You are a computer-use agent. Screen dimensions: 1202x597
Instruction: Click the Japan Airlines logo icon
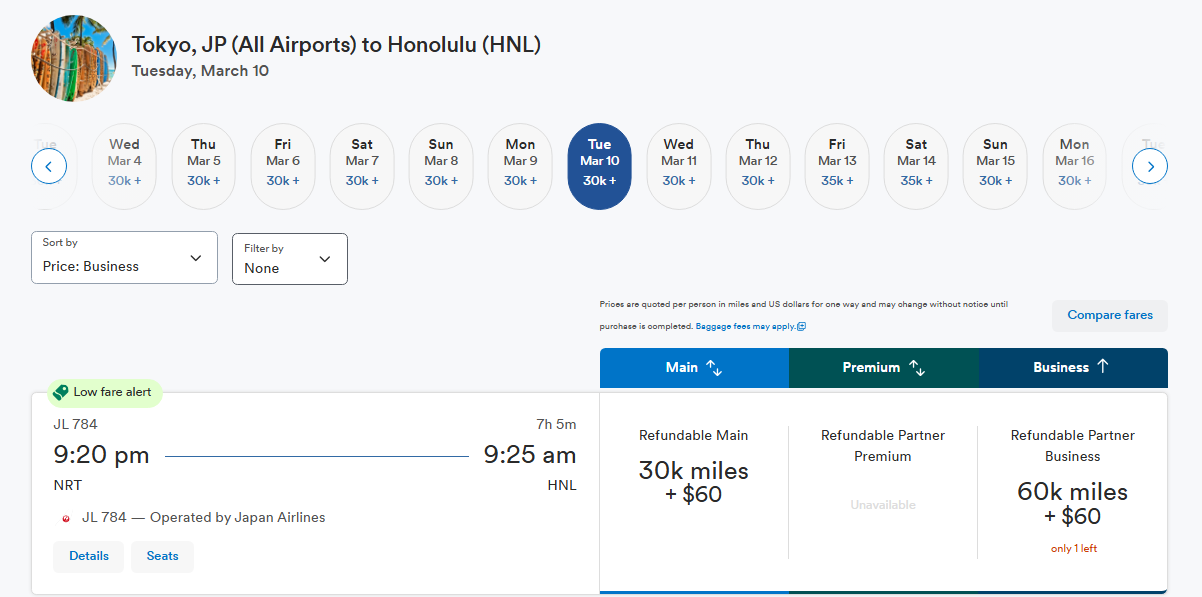(66, 518)
